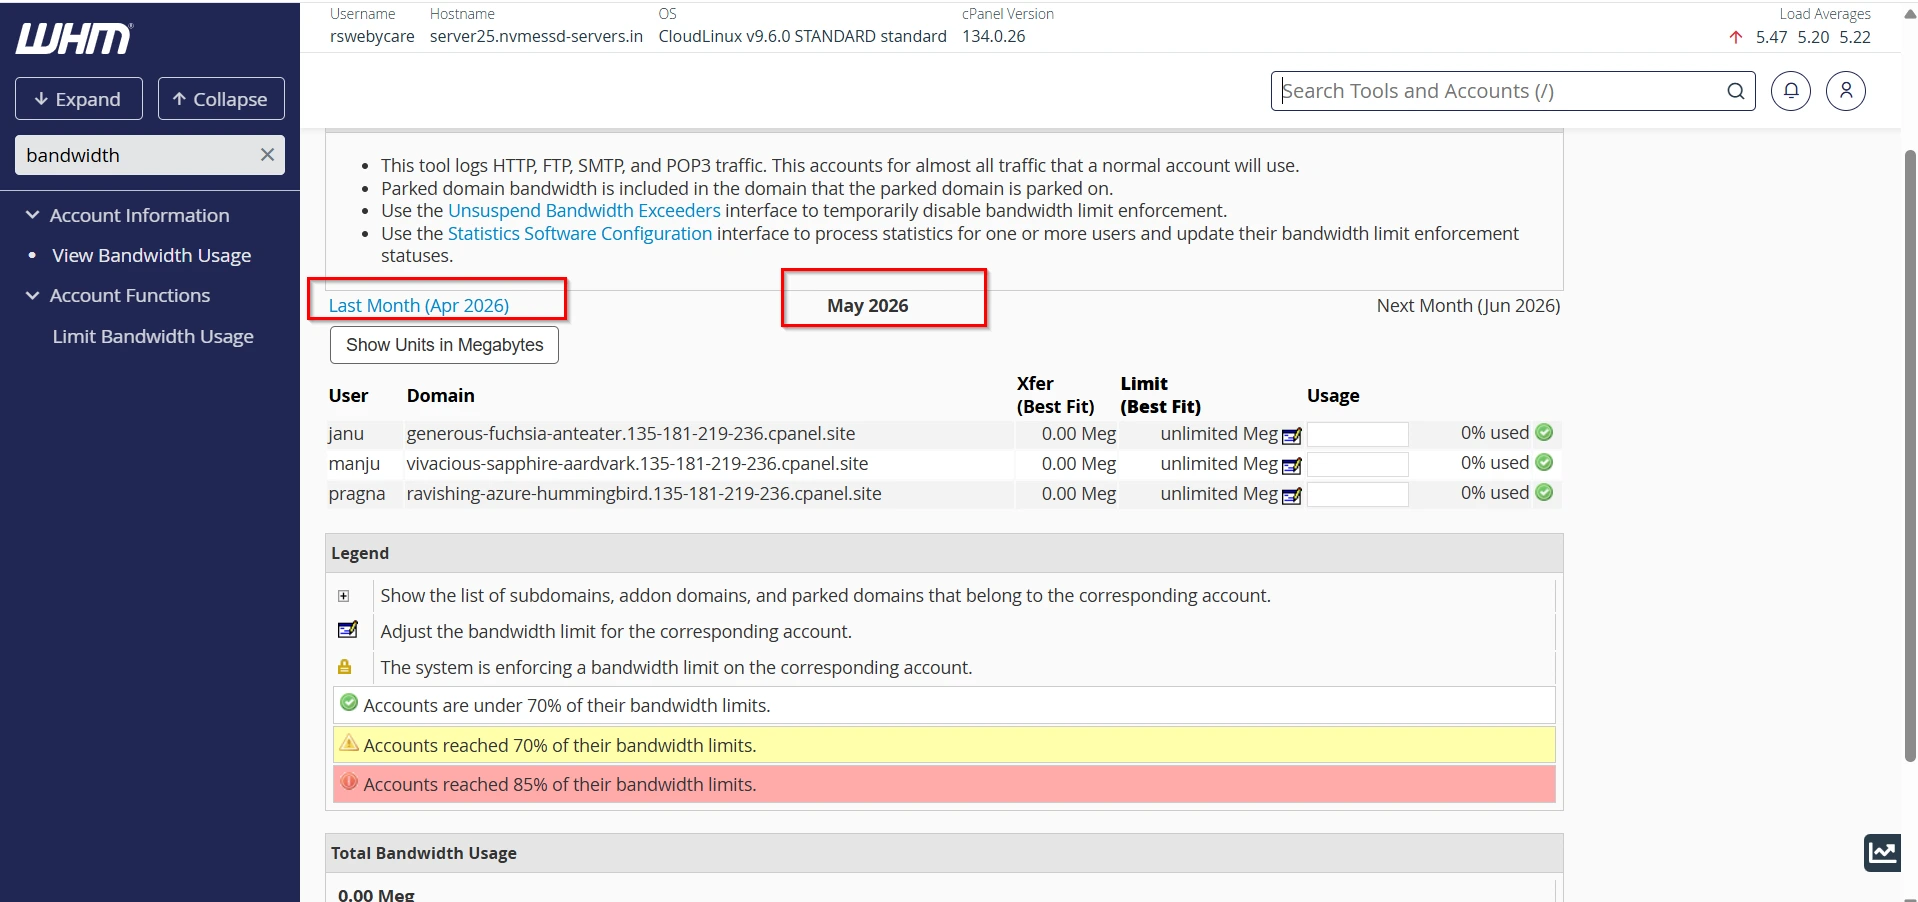Click the WHM logo
1918x902 pixels.
74,38
